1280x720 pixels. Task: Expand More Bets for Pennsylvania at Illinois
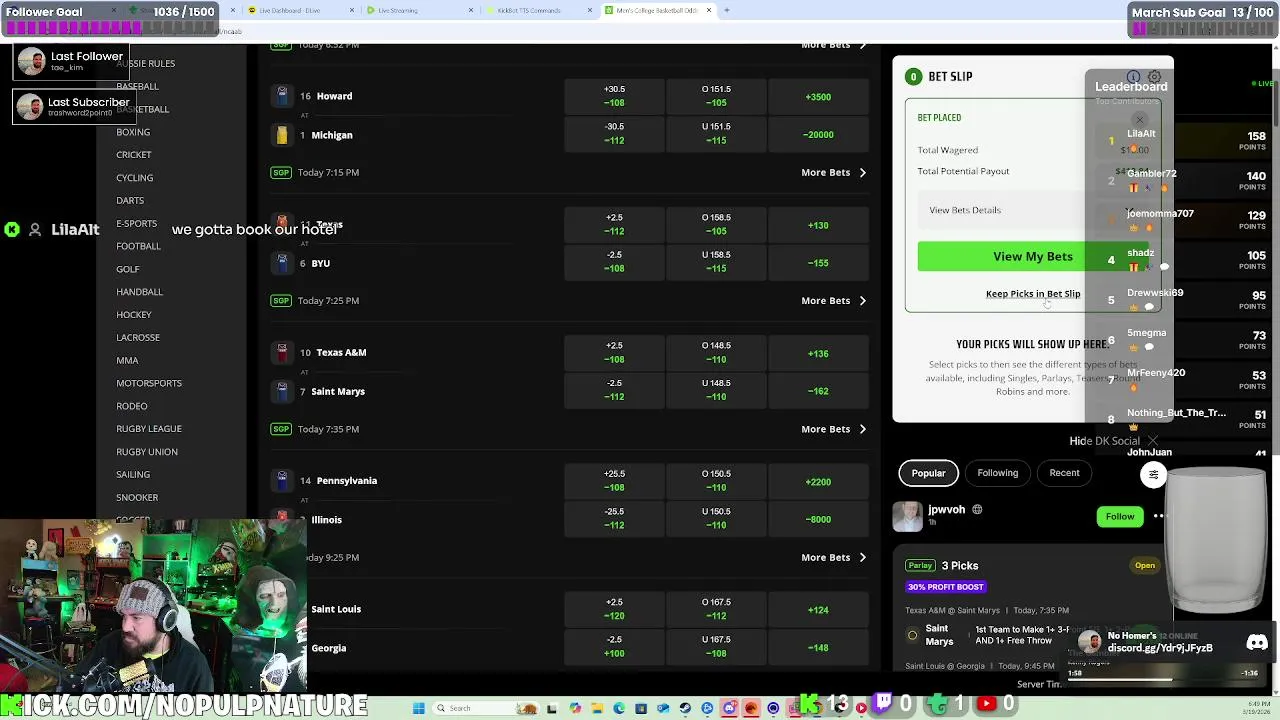[834, 557]
